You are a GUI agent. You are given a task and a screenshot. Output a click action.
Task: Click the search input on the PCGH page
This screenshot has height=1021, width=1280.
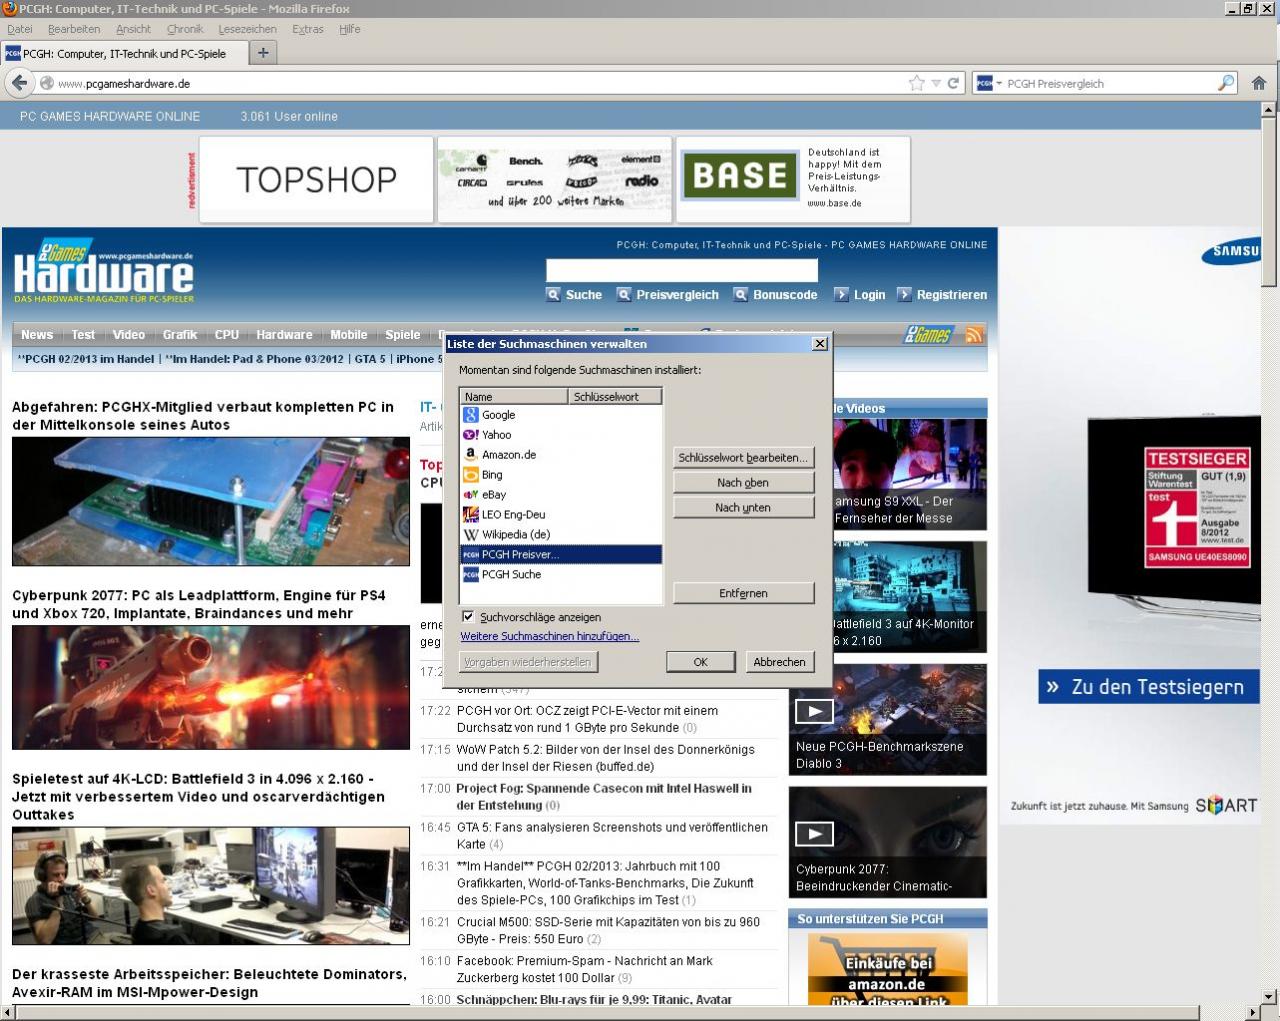[682, 270]
